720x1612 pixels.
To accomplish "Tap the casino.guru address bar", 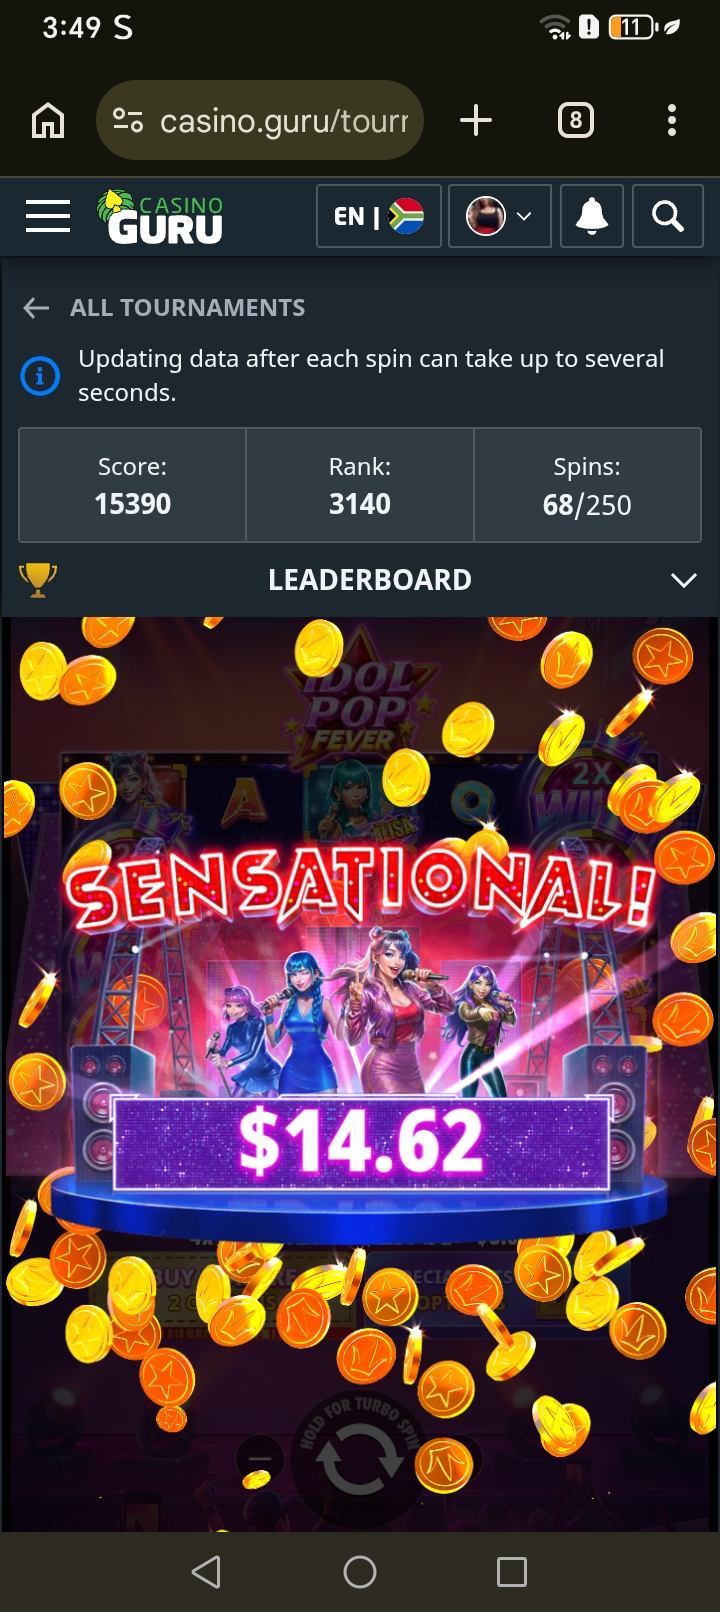I will [260, 121].
